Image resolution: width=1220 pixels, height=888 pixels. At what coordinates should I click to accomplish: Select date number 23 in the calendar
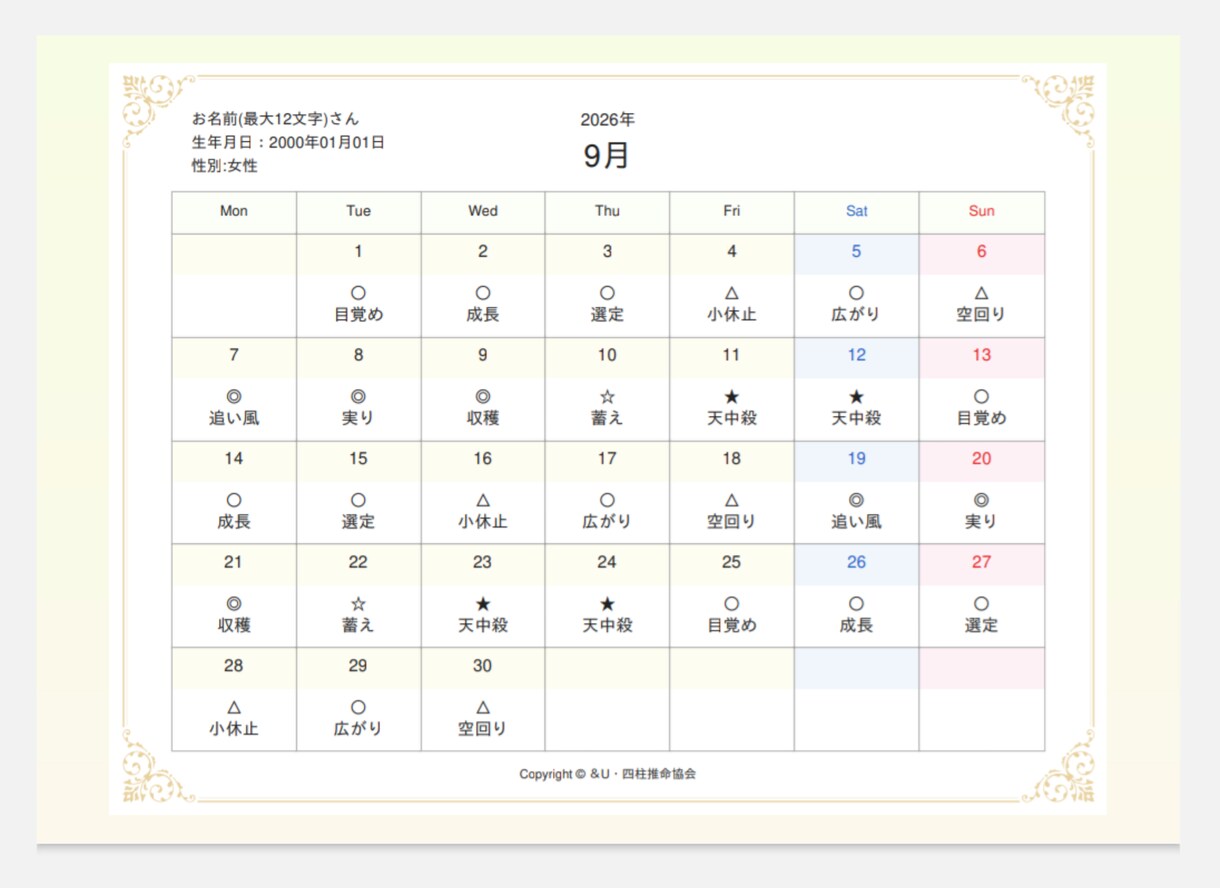coord(483,562)
